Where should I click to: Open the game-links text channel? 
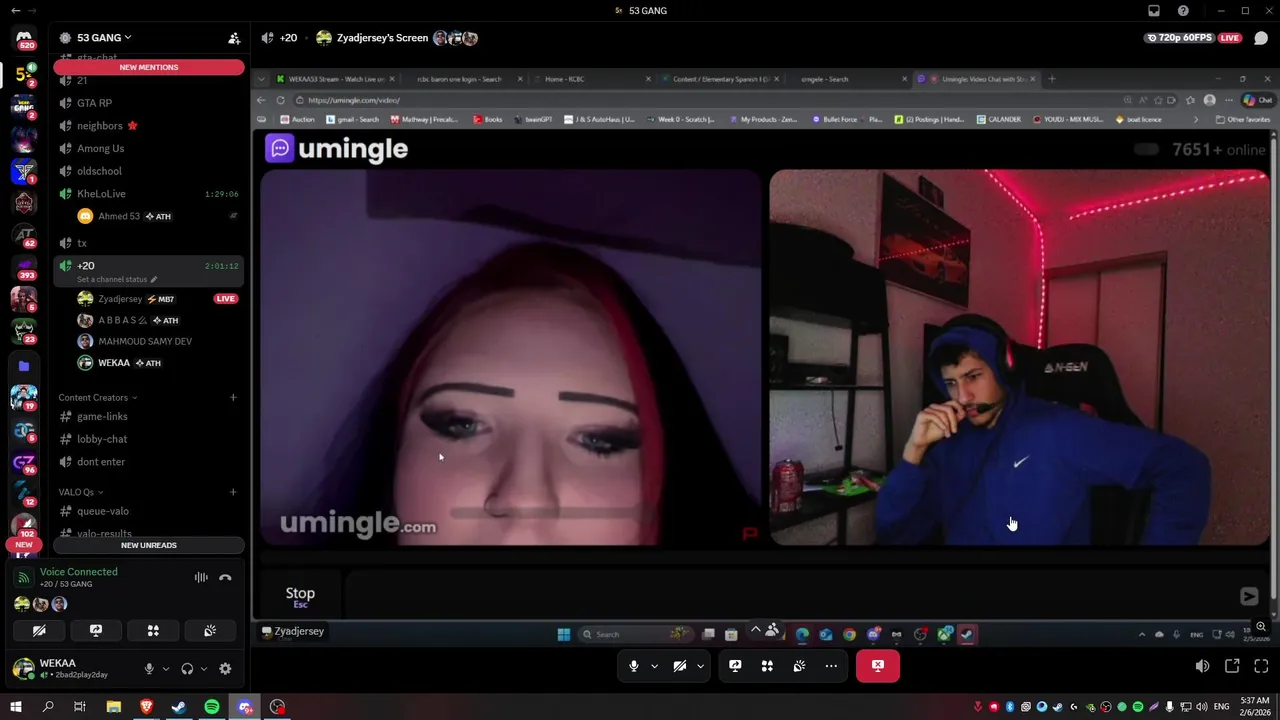150,416
